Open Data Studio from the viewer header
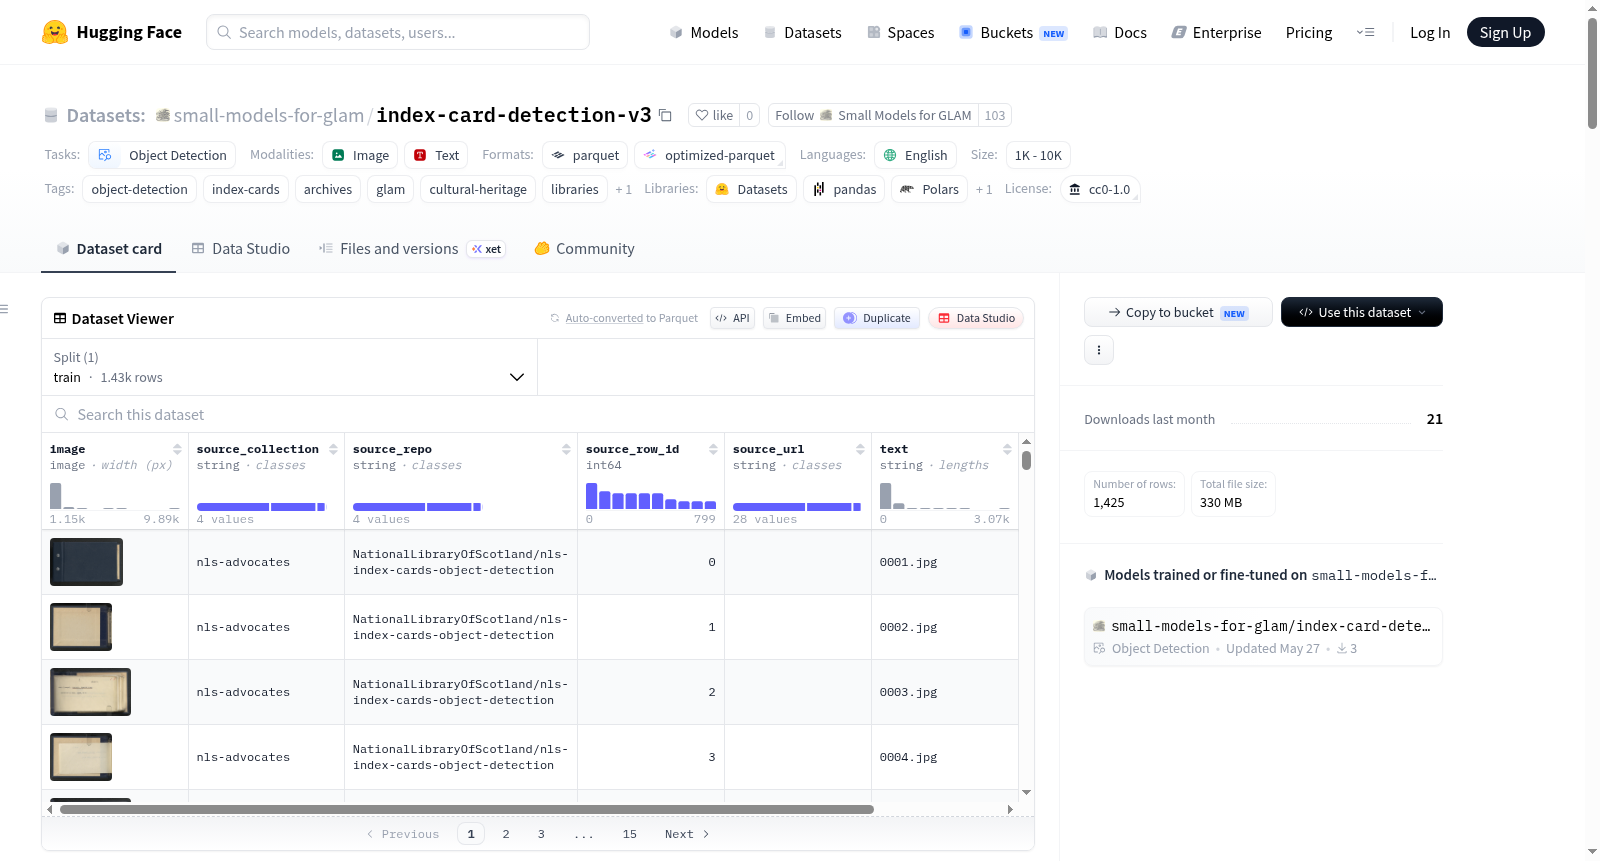This screenshot has width=1600, height=861. 976,318
